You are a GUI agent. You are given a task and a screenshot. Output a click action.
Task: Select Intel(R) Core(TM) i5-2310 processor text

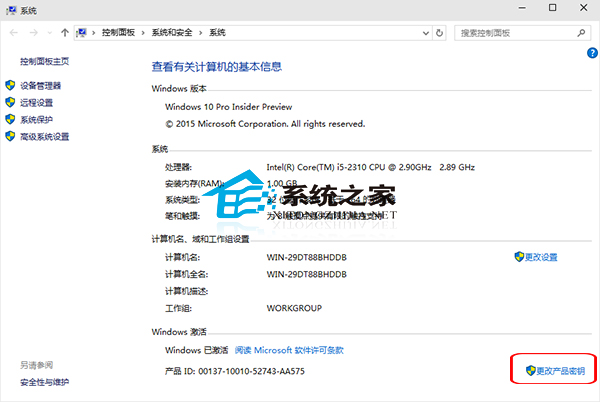[x=370, y=167]
